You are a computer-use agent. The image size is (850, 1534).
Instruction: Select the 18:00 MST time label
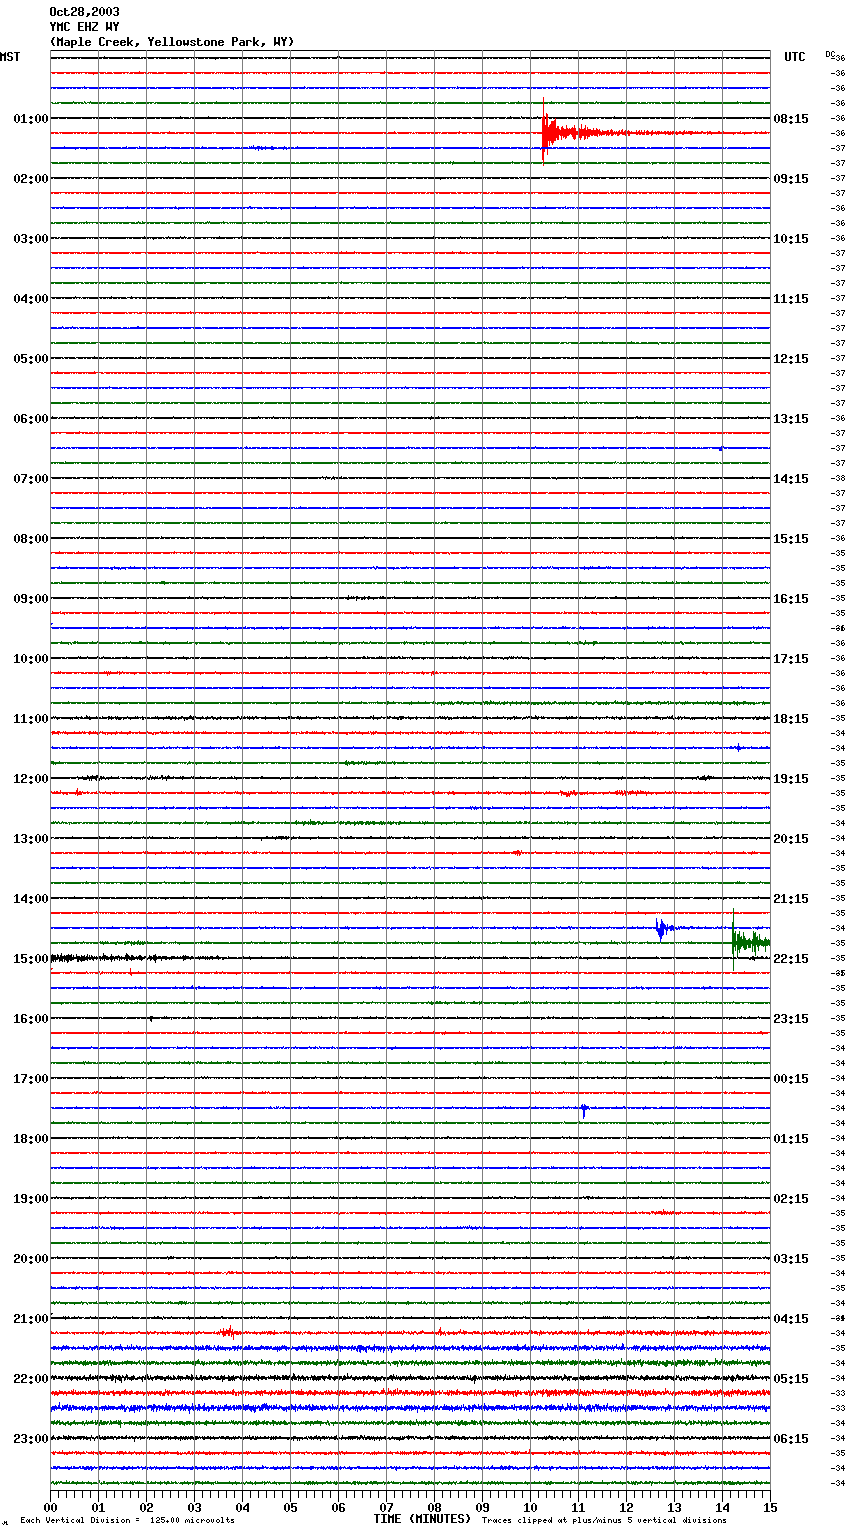(31, 1139)
